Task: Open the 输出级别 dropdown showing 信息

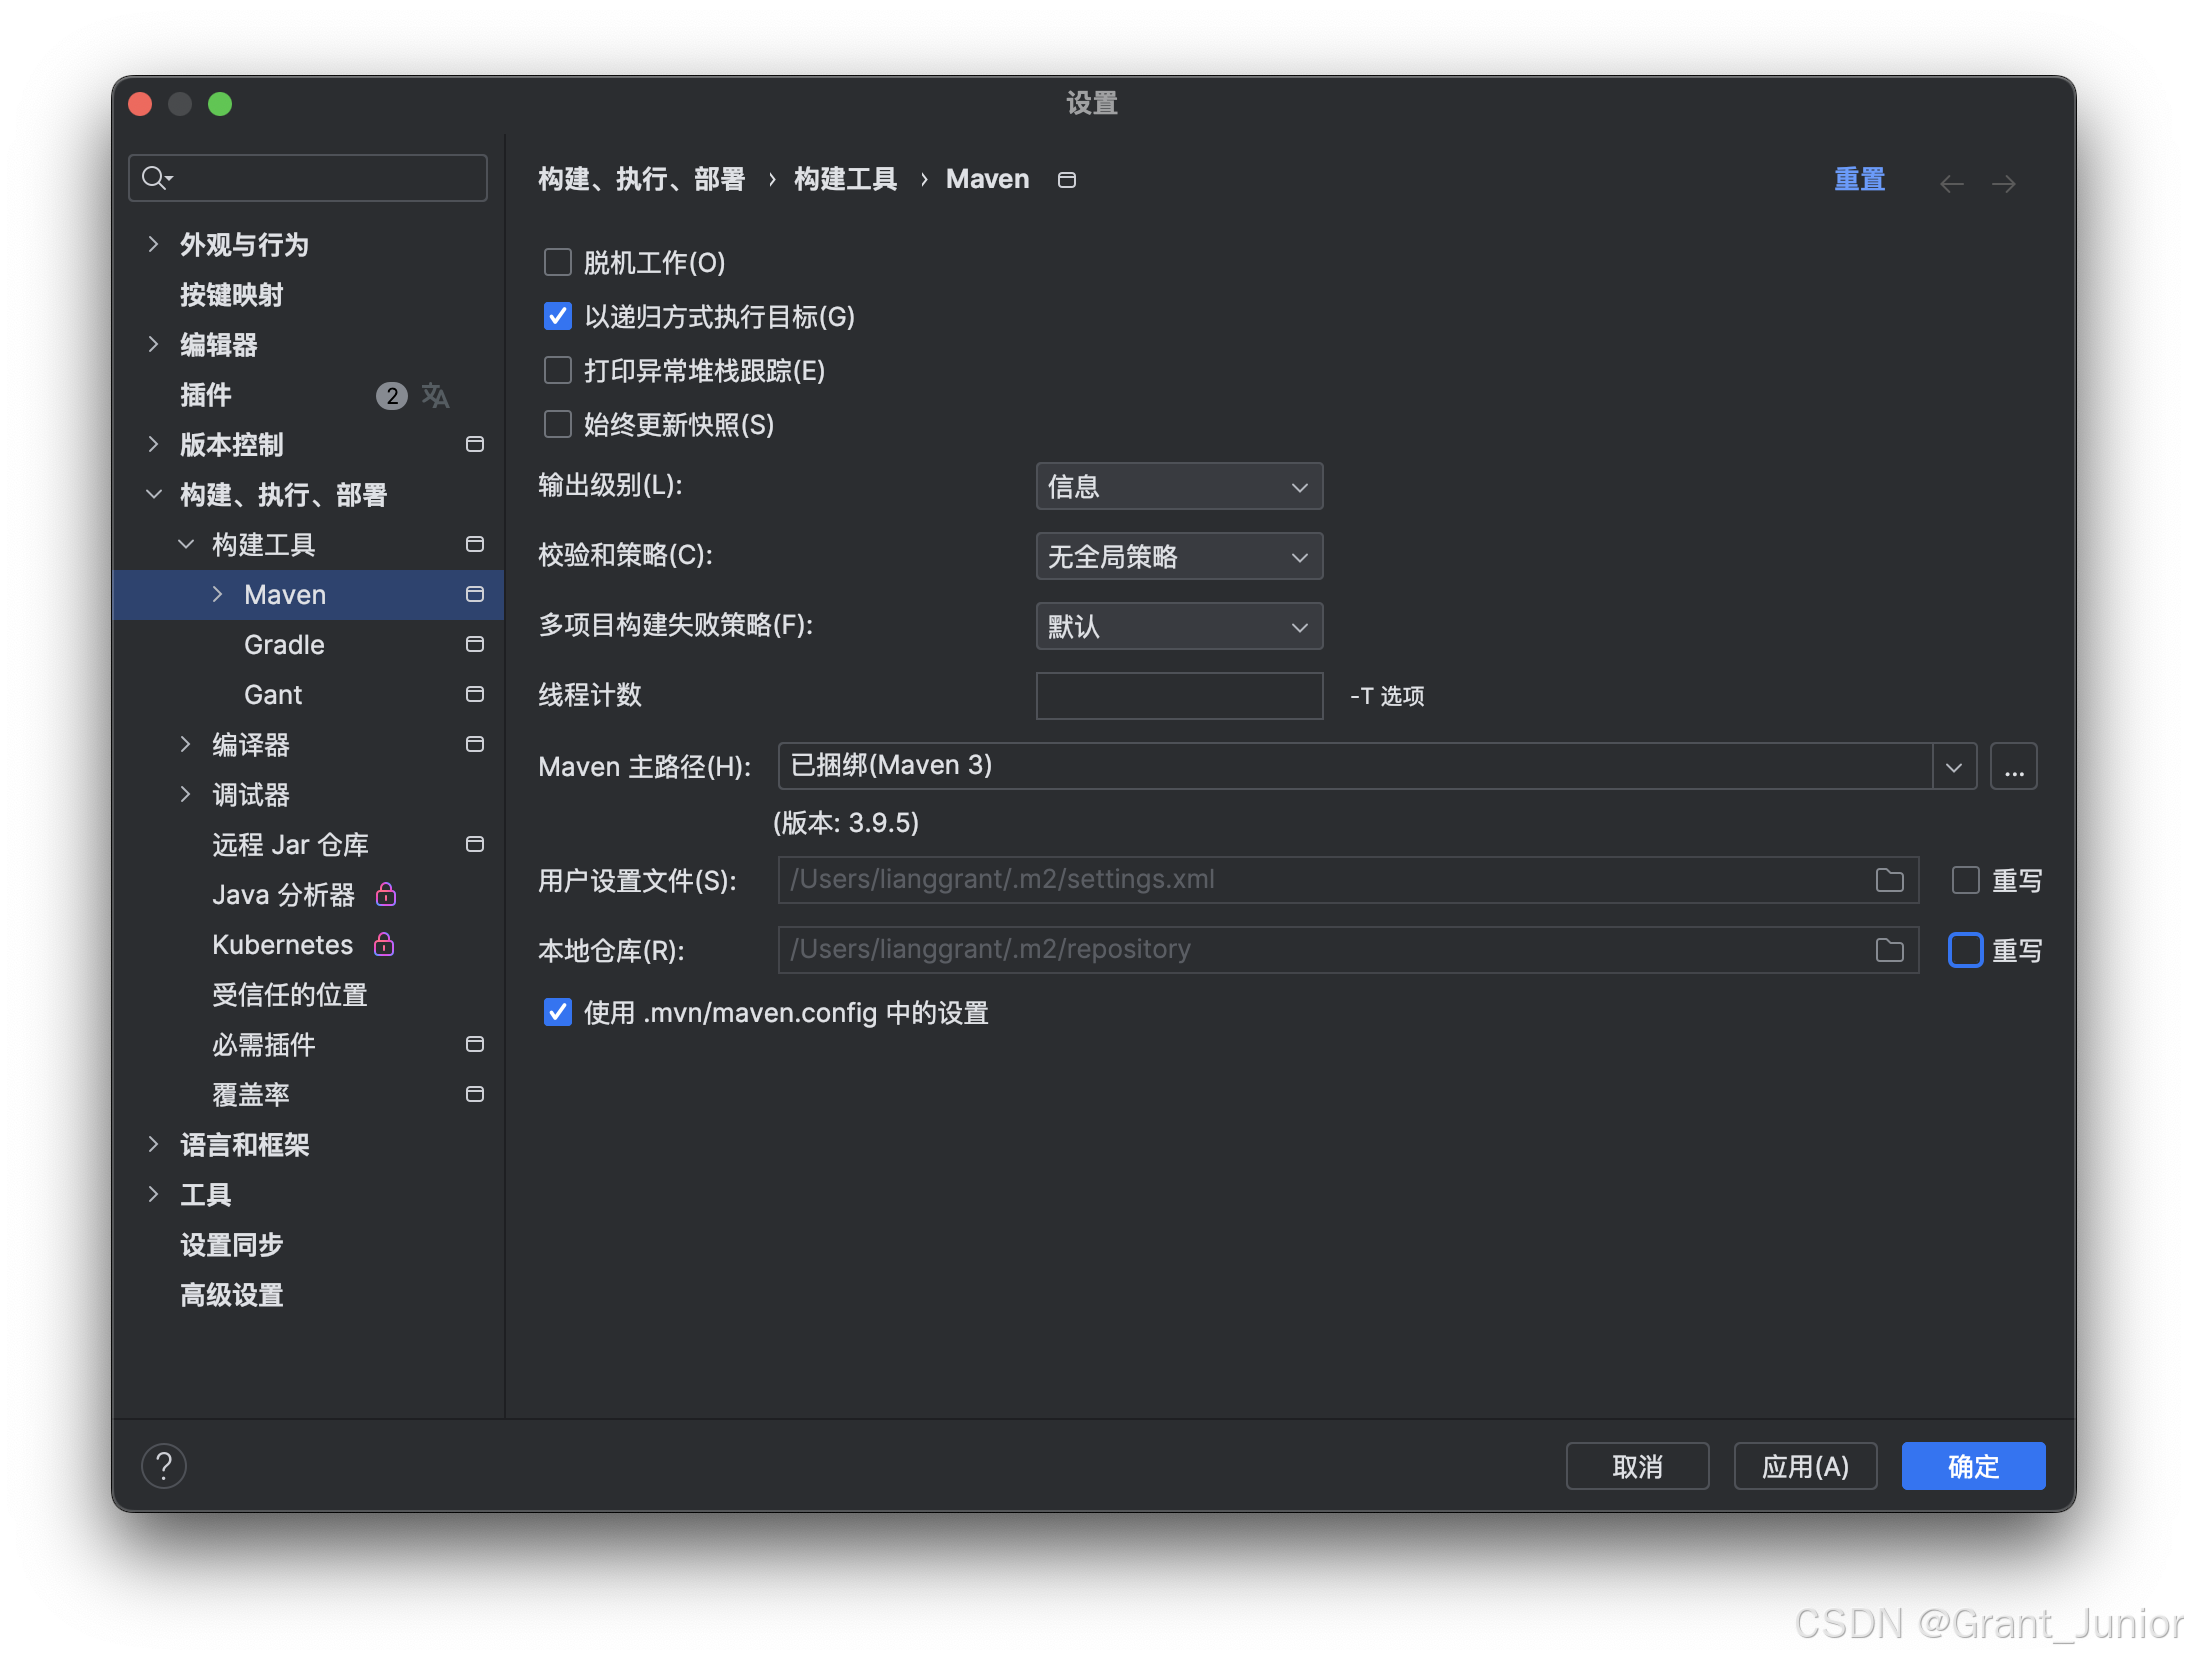Action: pos(1178,487)
